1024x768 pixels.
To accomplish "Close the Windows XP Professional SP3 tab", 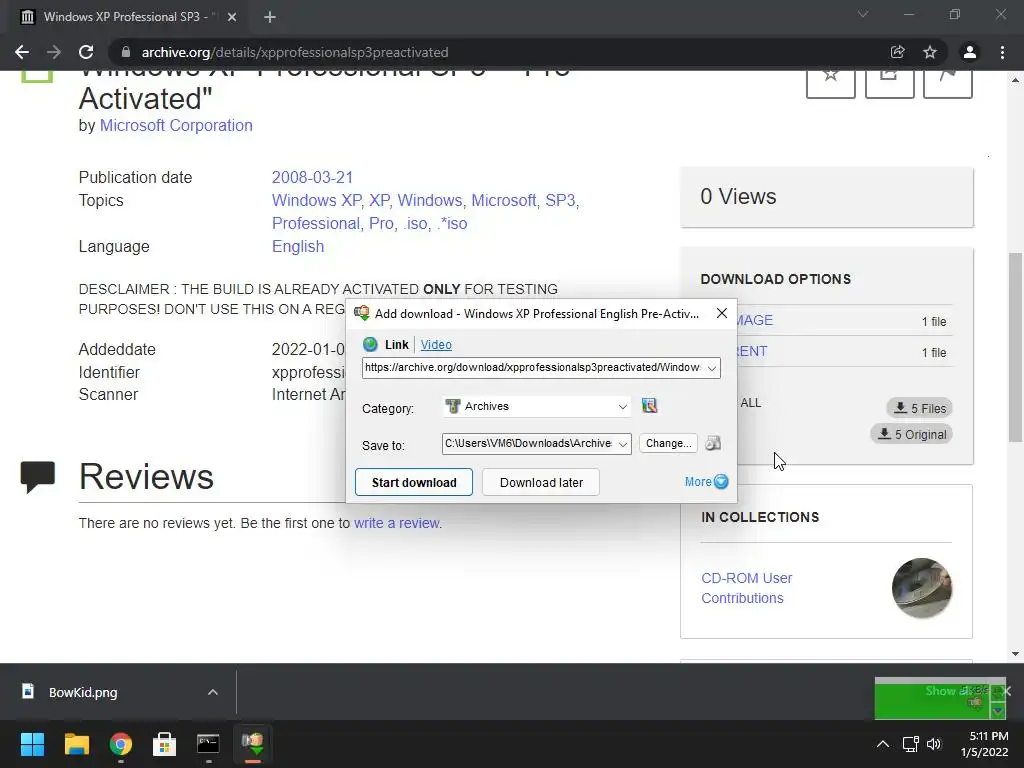I will tap(232, 17).
